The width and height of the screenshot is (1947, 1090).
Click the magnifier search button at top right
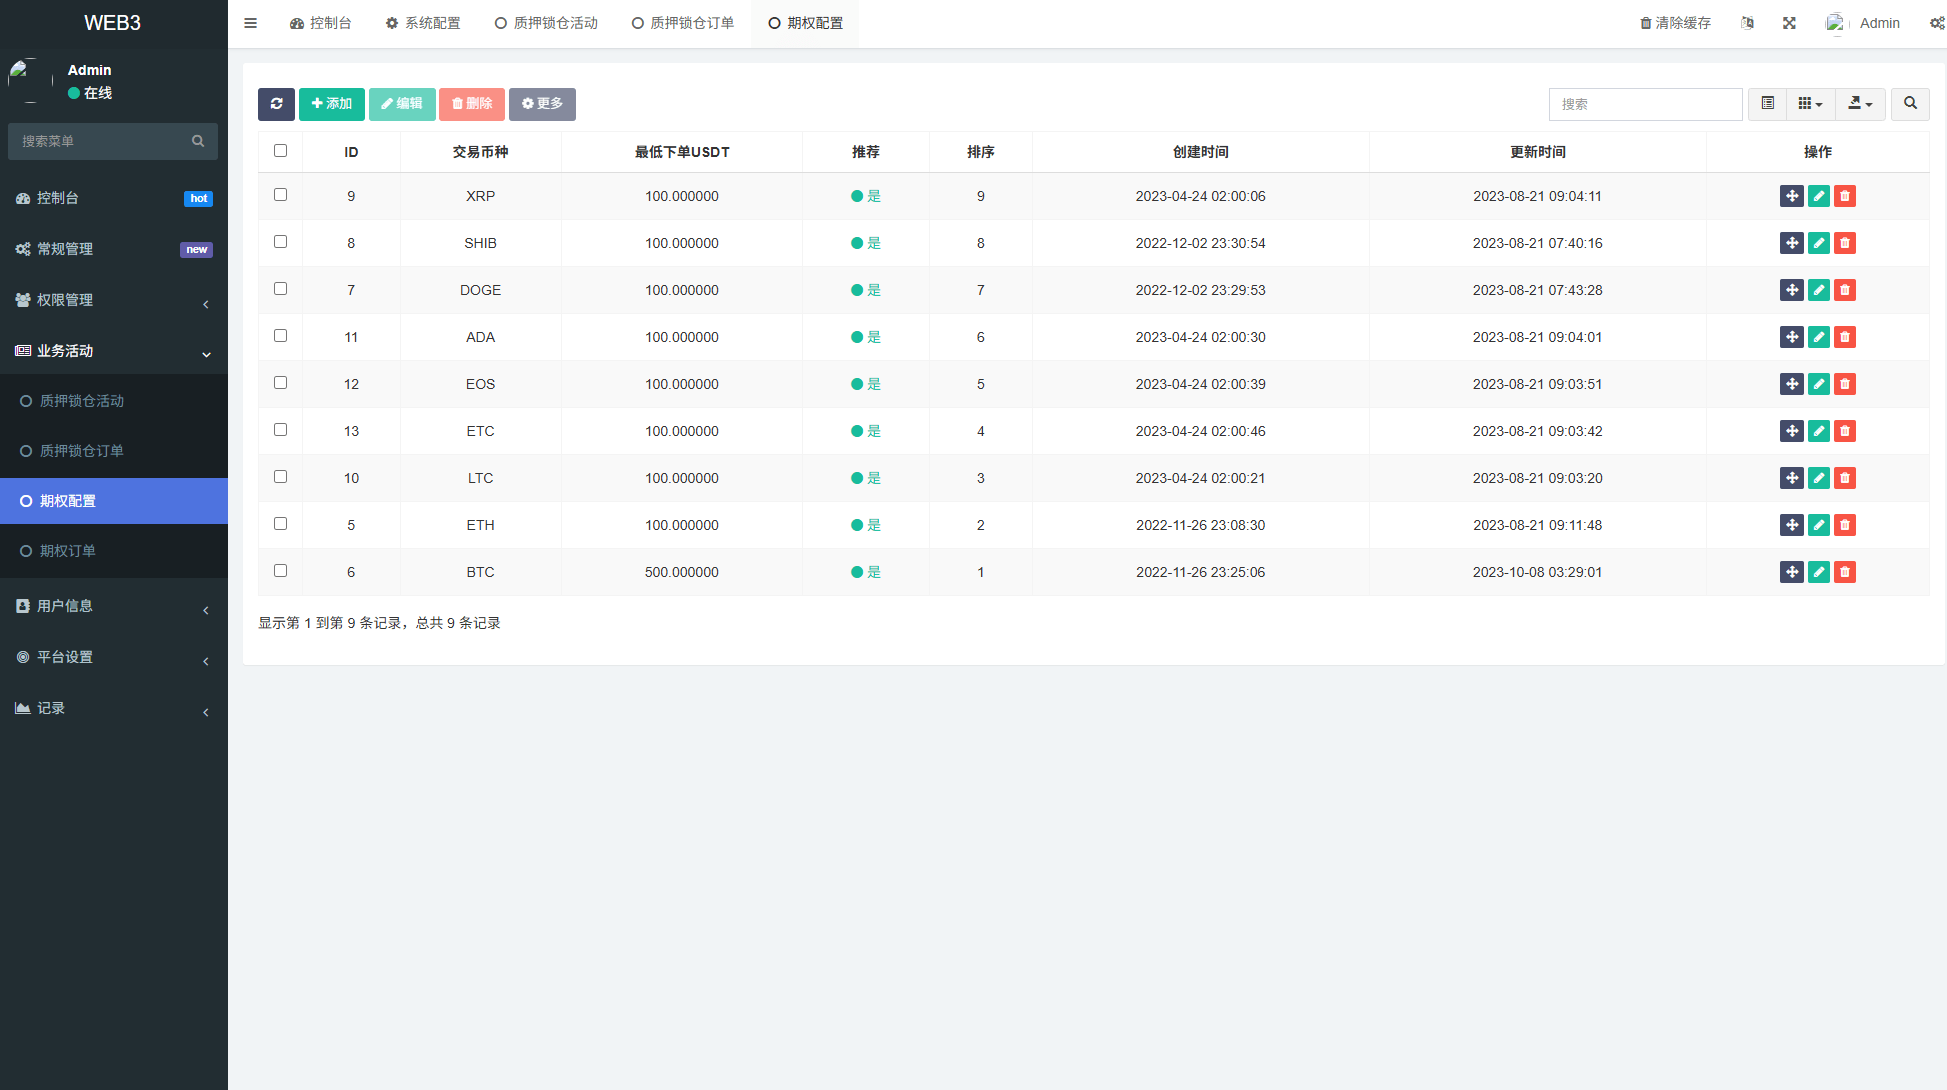pyautogui.click(x=1910, y=104)
